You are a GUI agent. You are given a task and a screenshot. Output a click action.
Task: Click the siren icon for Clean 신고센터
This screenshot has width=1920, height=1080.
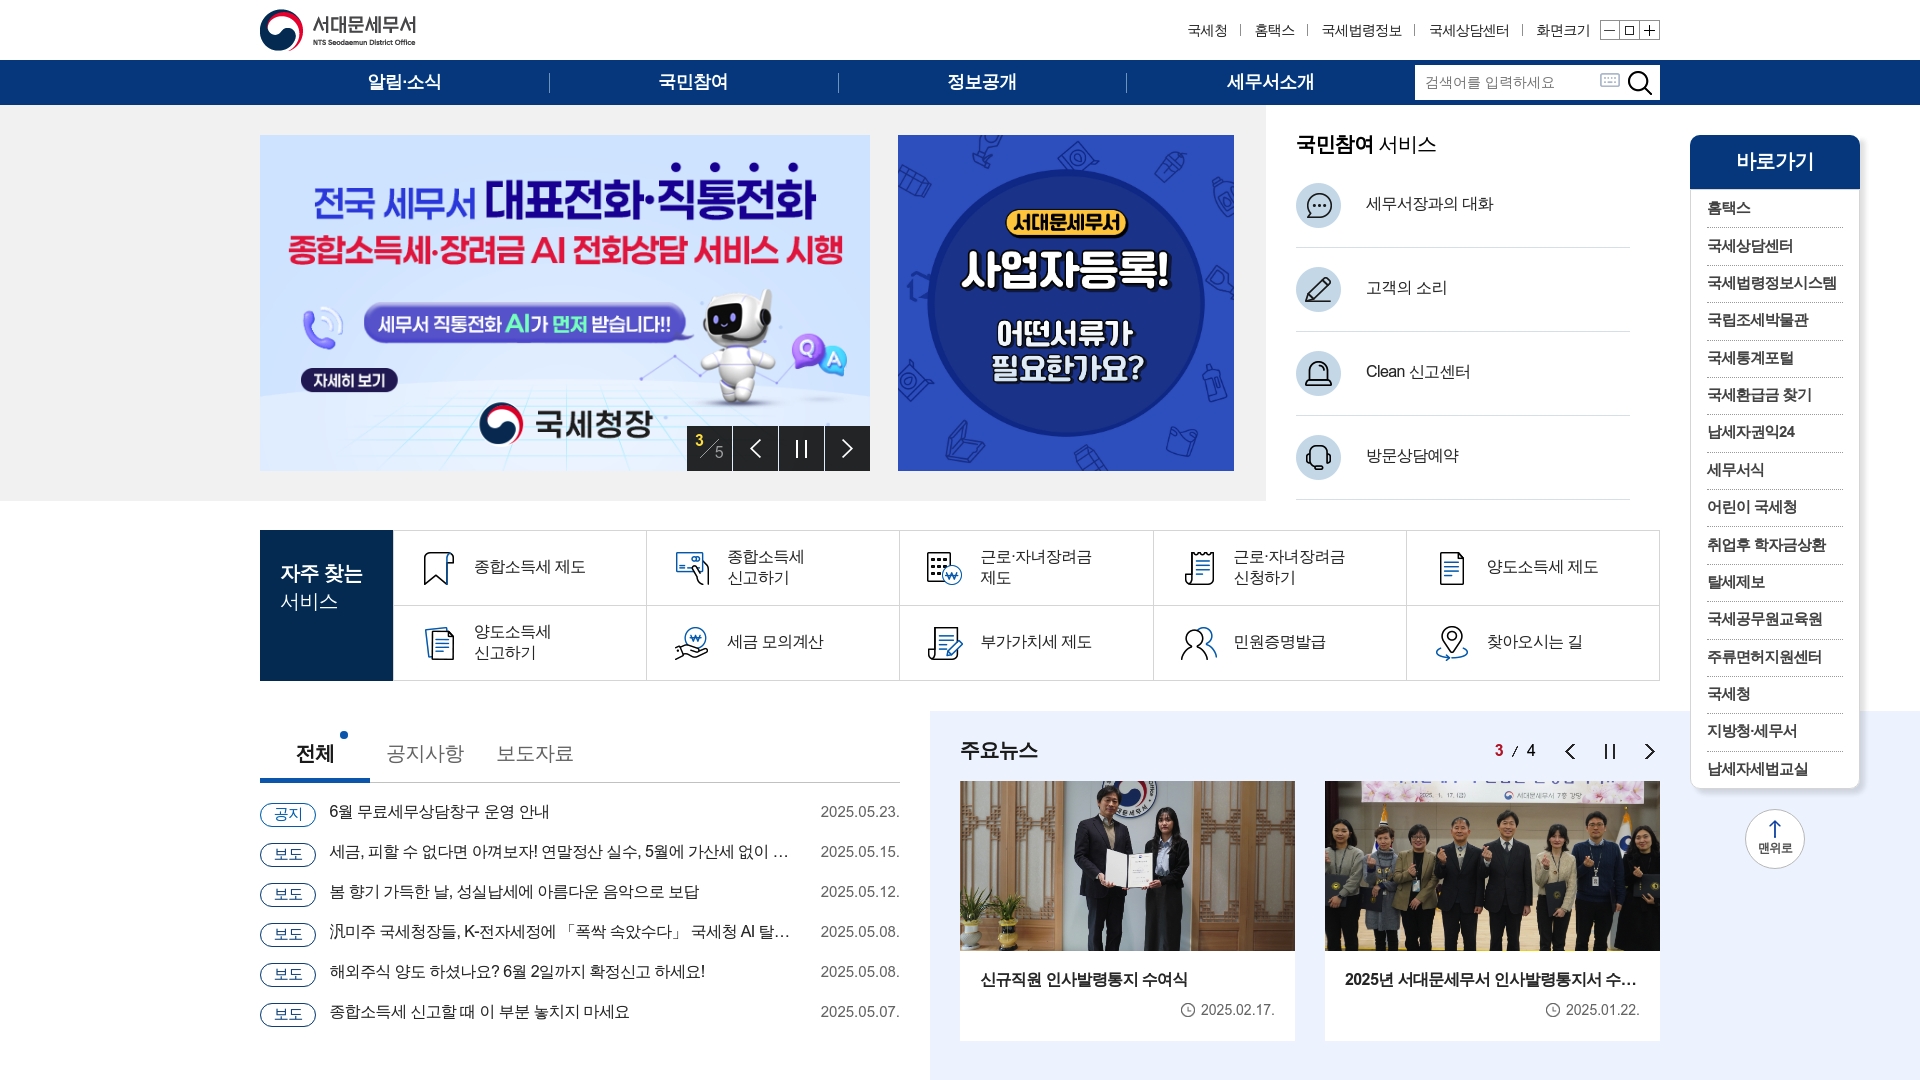(x=1318, y=373)
